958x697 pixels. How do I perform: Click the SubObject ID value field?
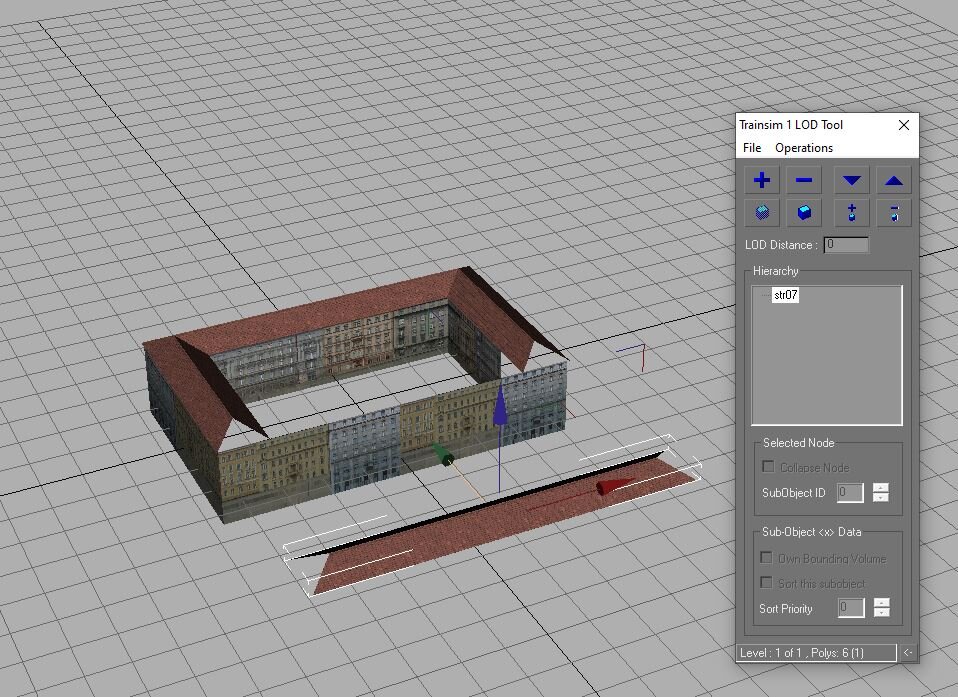pyautogui.click(x=850, y=492)
